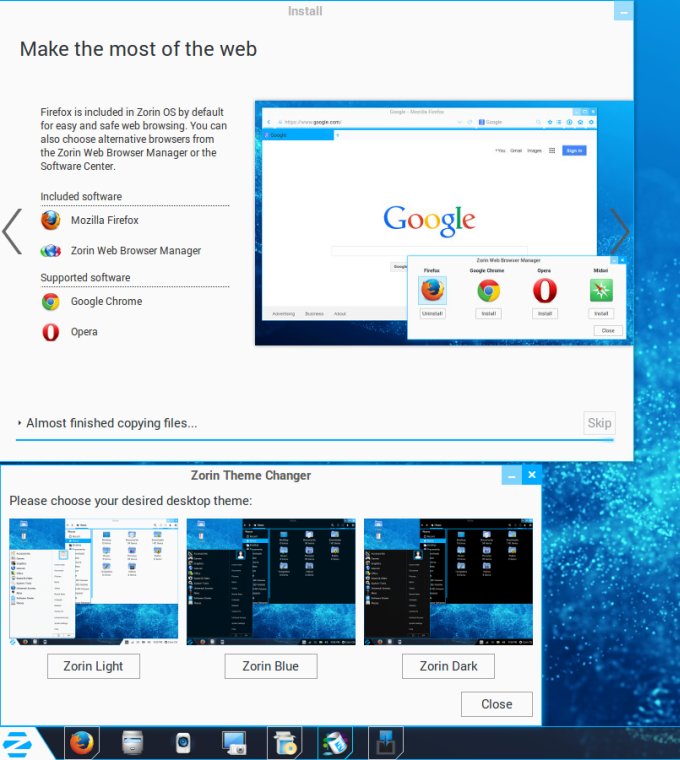
Task: Expand the copying files details triangle
Action: coord(19,423)
